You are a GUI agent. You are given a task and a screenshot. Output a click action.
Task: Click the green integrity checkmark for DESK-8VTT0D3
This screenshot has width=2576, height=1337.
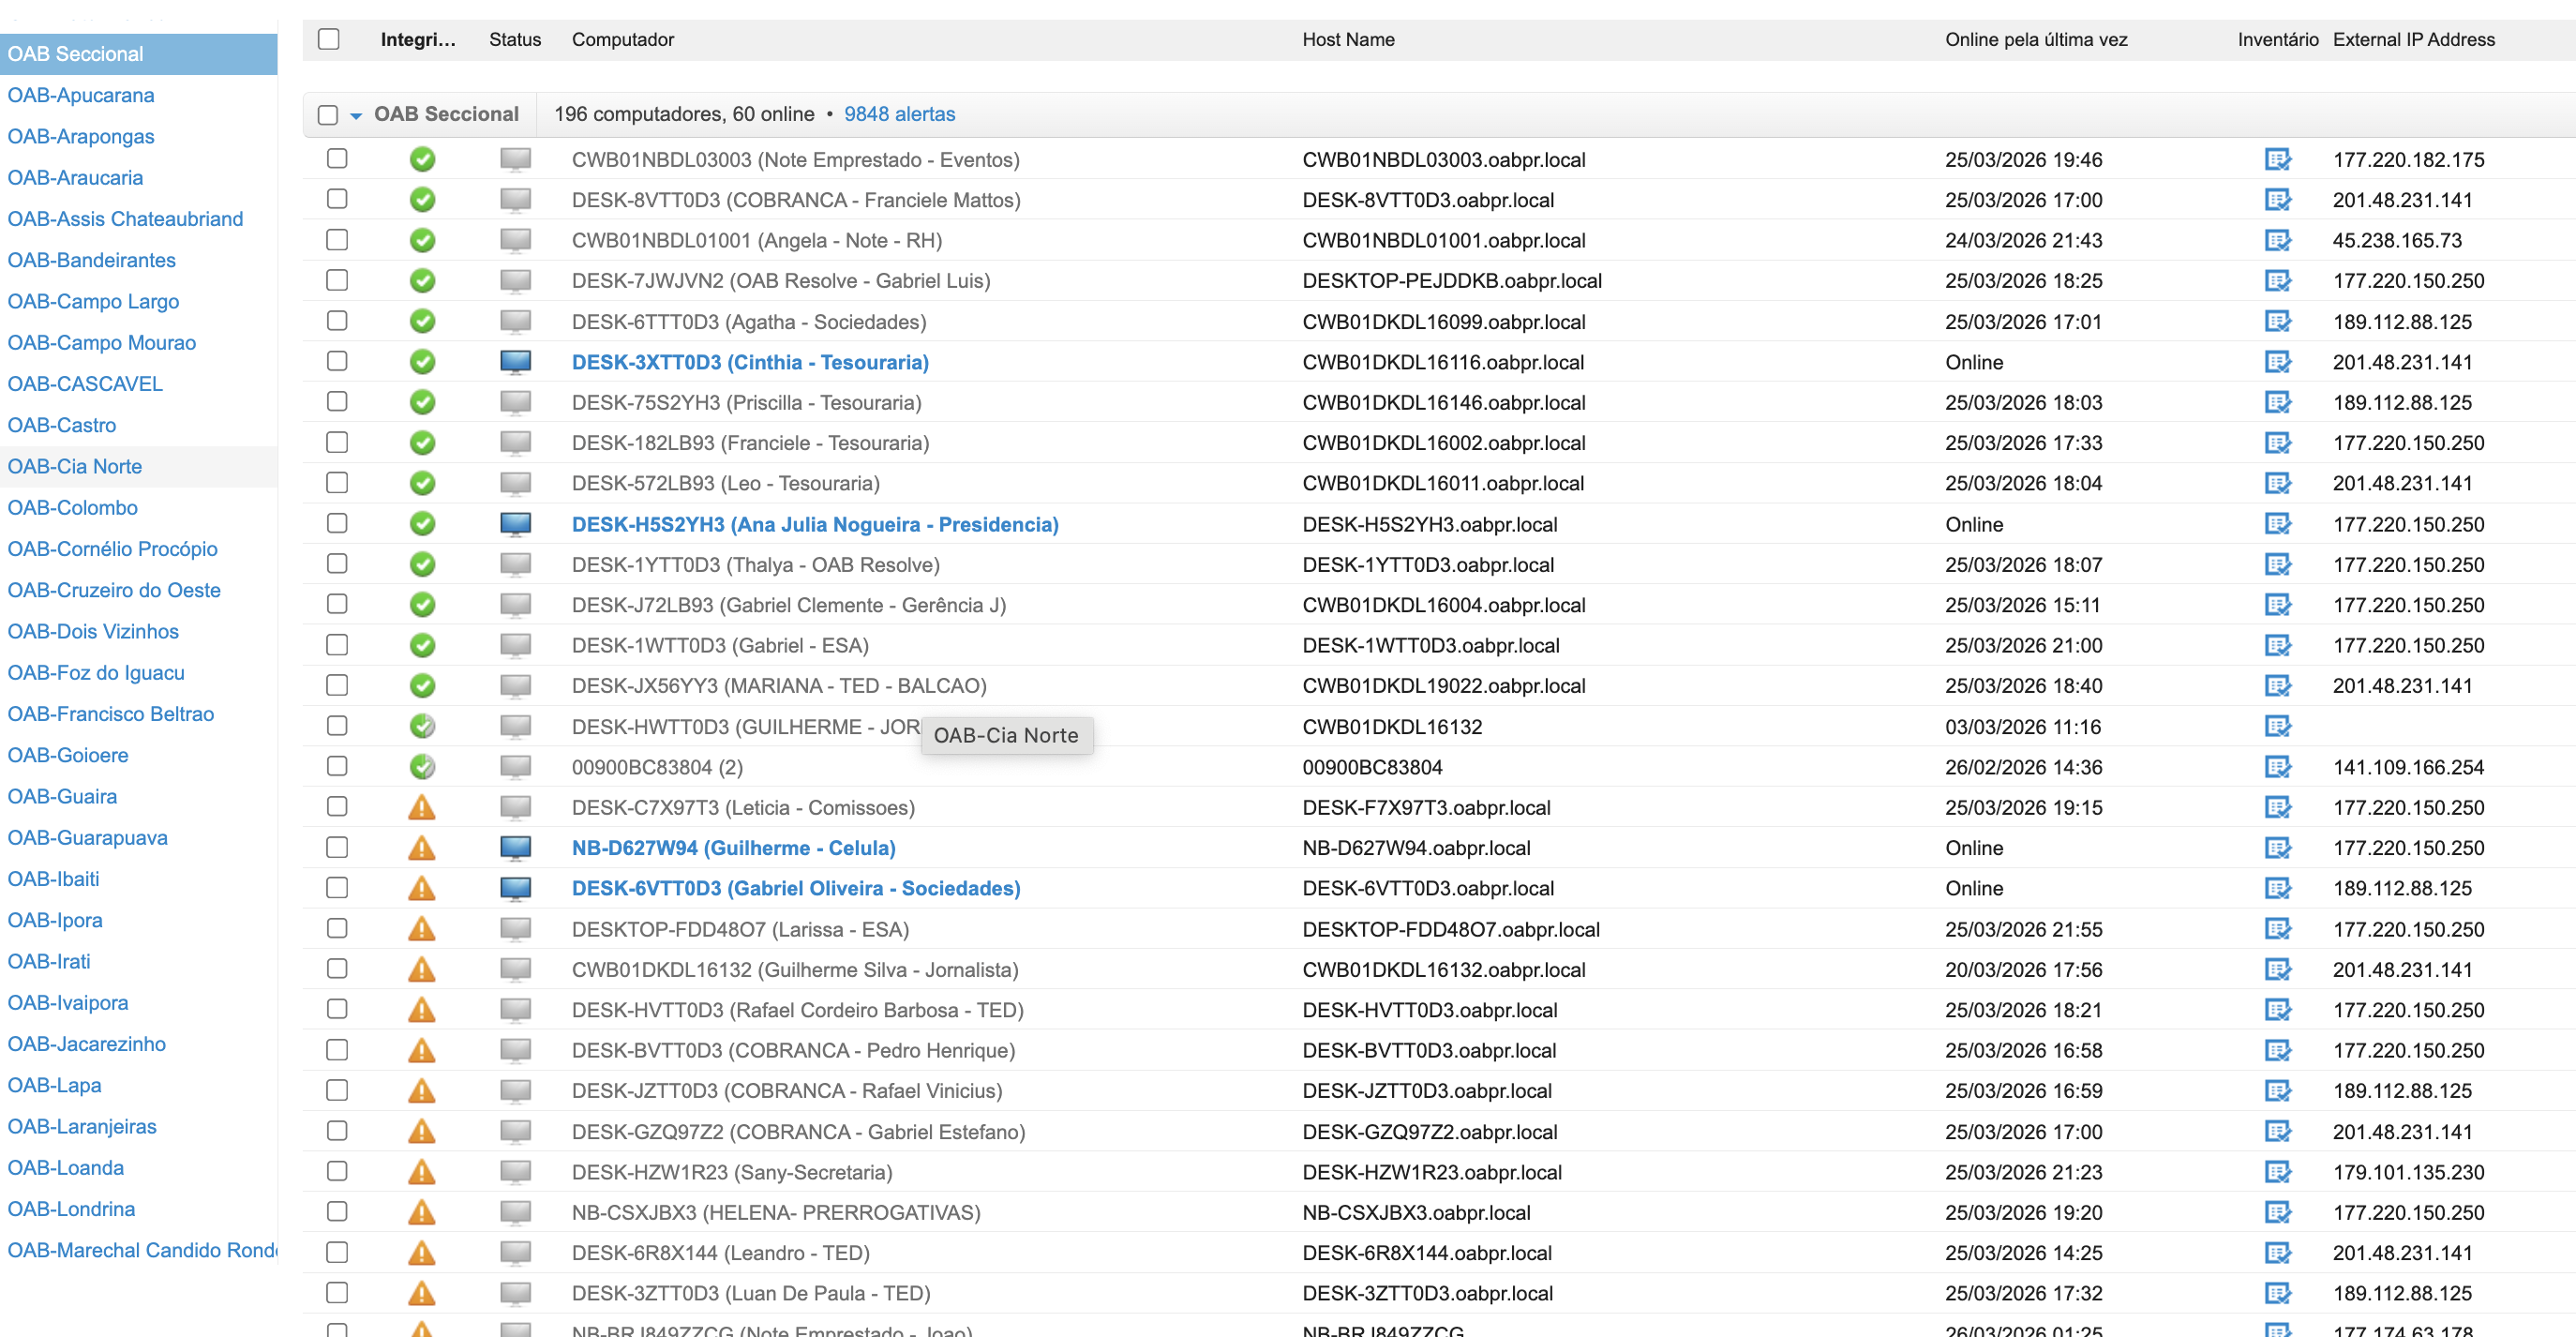(422, 200)
